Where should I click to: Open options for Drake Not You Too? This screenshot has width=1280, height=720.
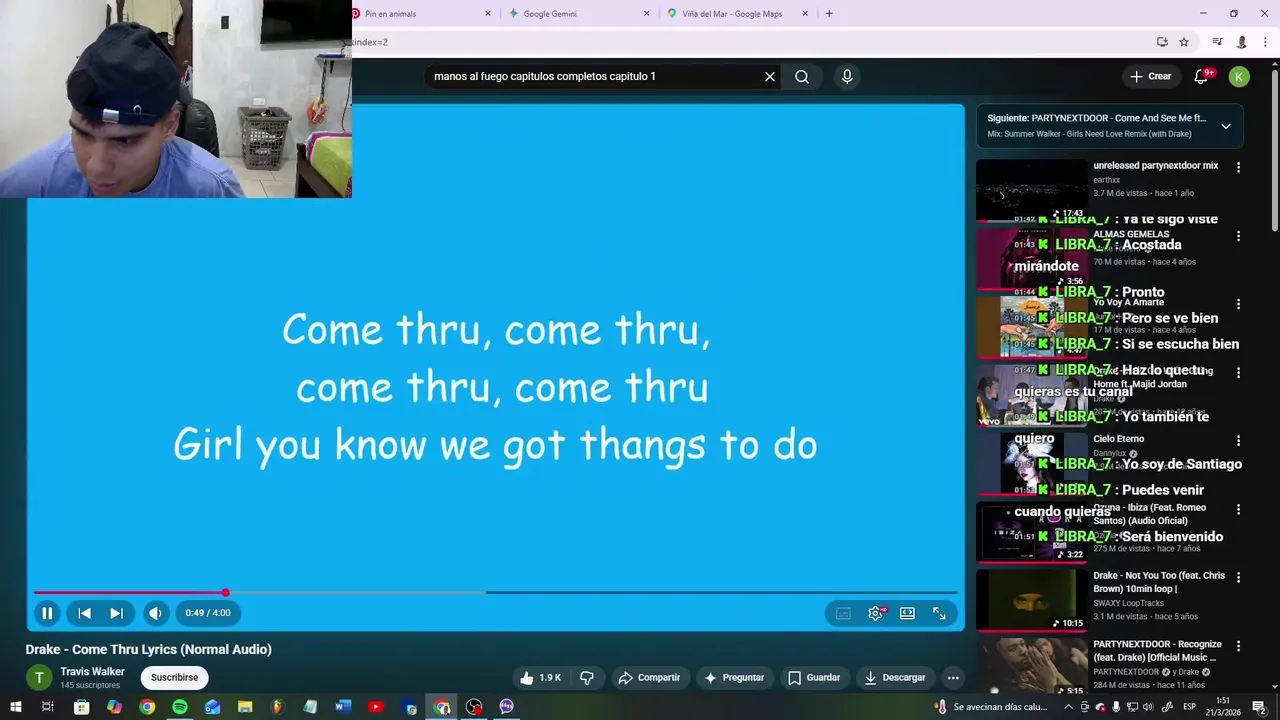coord(1238,577)
